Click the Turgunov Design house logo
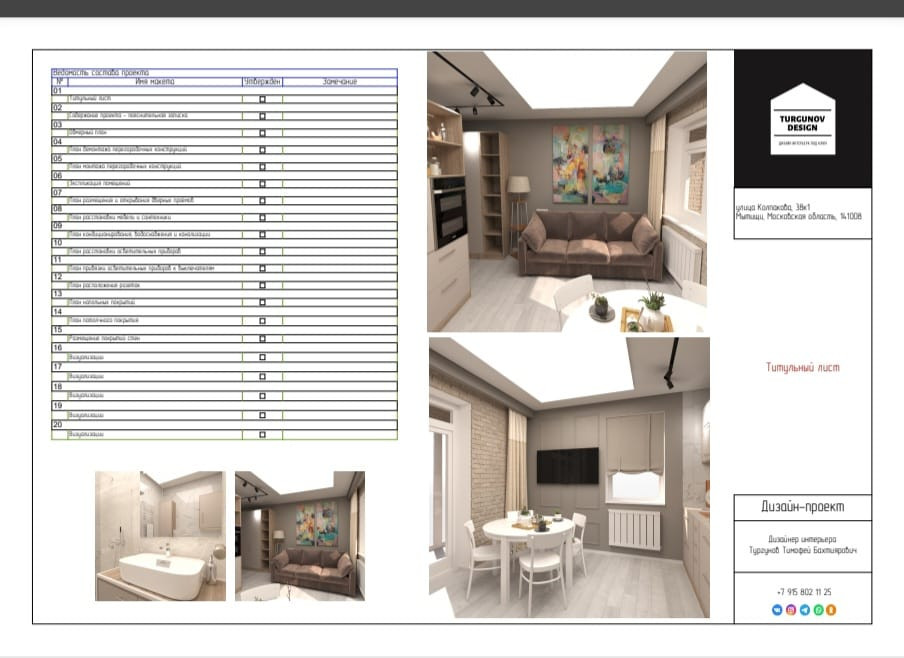Image resolution: width=904 pixels, height=658 pixels. click(803, 119)
